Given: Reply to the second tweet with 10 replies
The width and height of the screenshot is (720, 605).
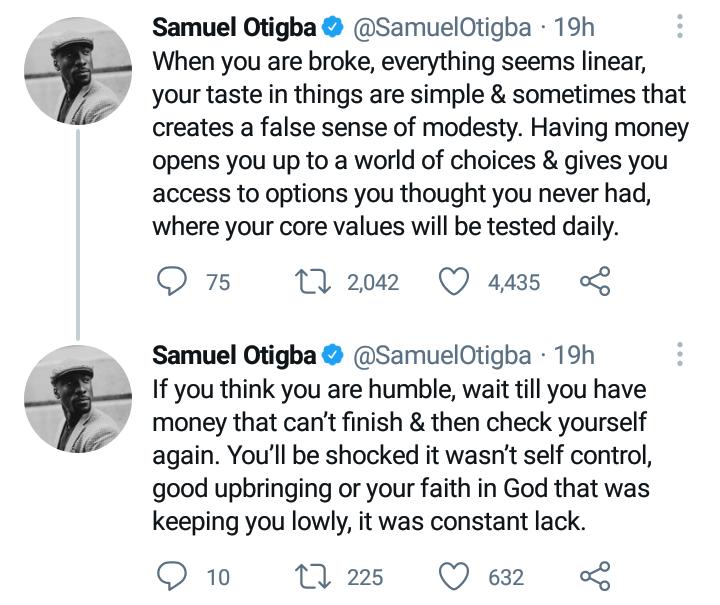Looking at the screenshot, I should coord(172,577).
